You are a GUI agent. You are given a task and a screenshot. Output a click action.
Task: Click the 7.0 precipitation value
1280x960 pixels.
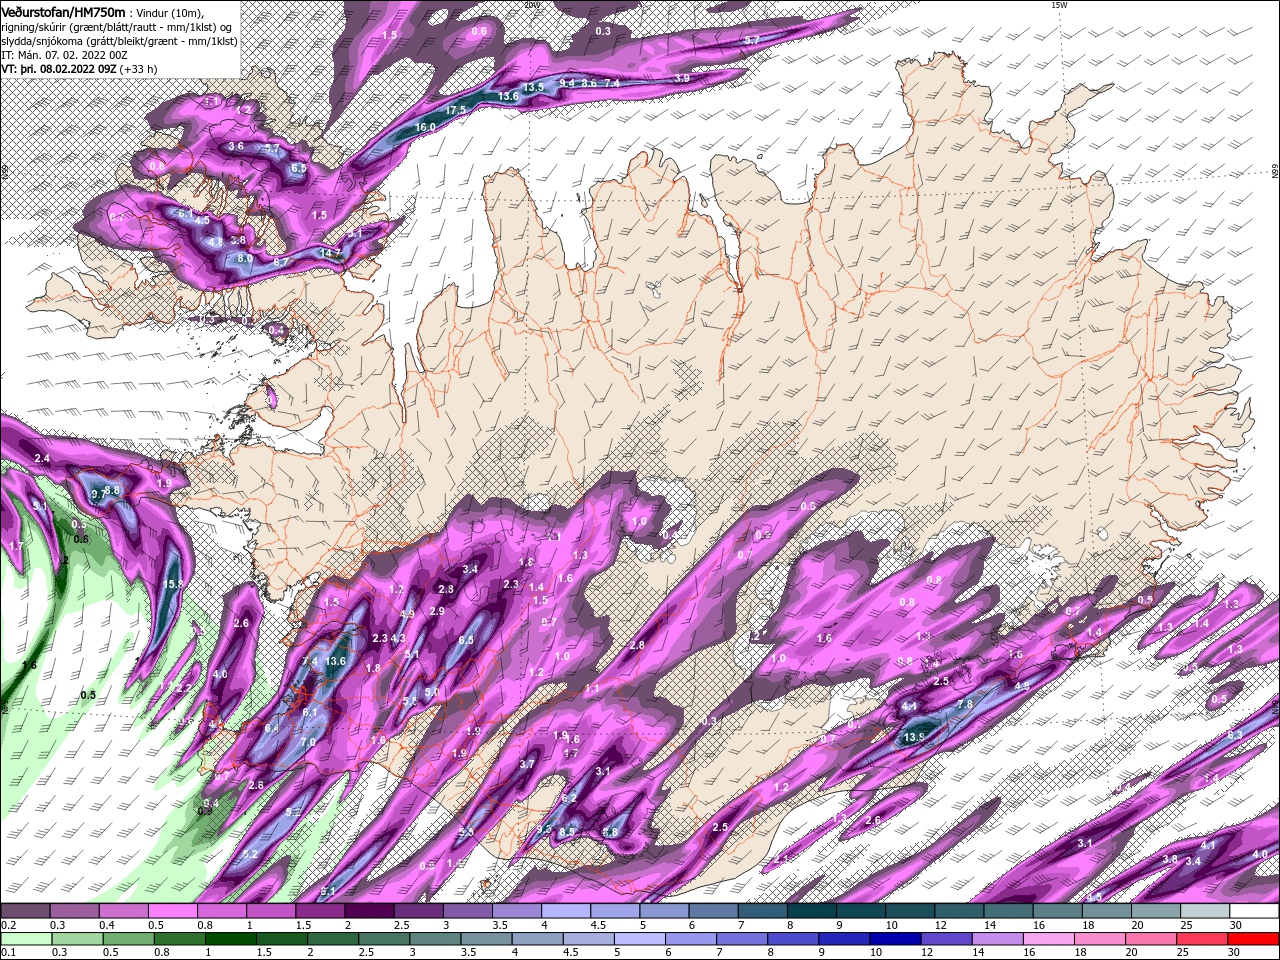[x=308, y=742]
